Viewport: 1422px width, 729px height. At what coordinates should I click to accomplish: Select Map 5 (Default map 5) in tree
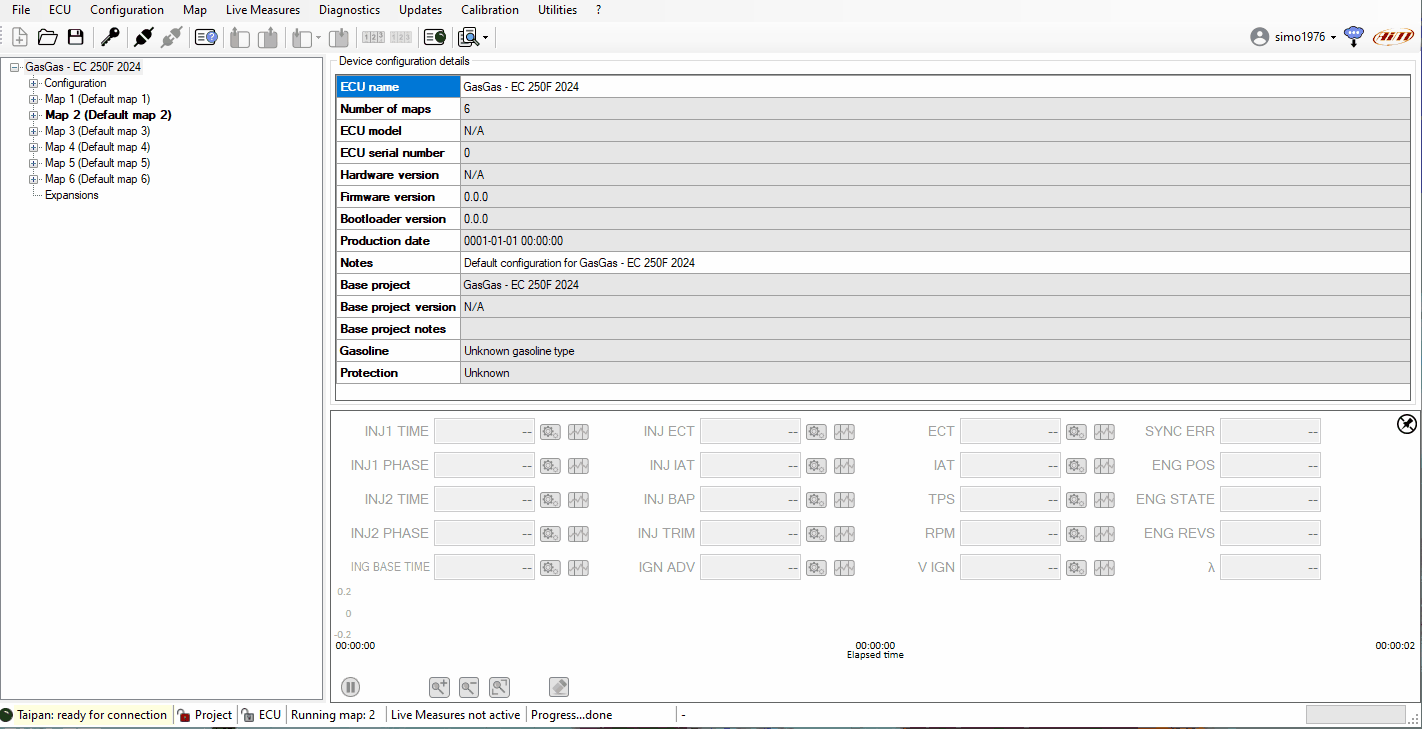(97, 163)
